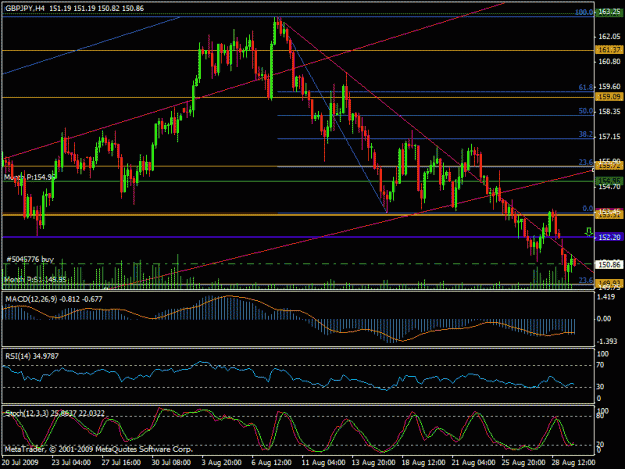Select the green 163.25 price label
Viewport: 625px width, 469px height.
(x=609, y=12)
